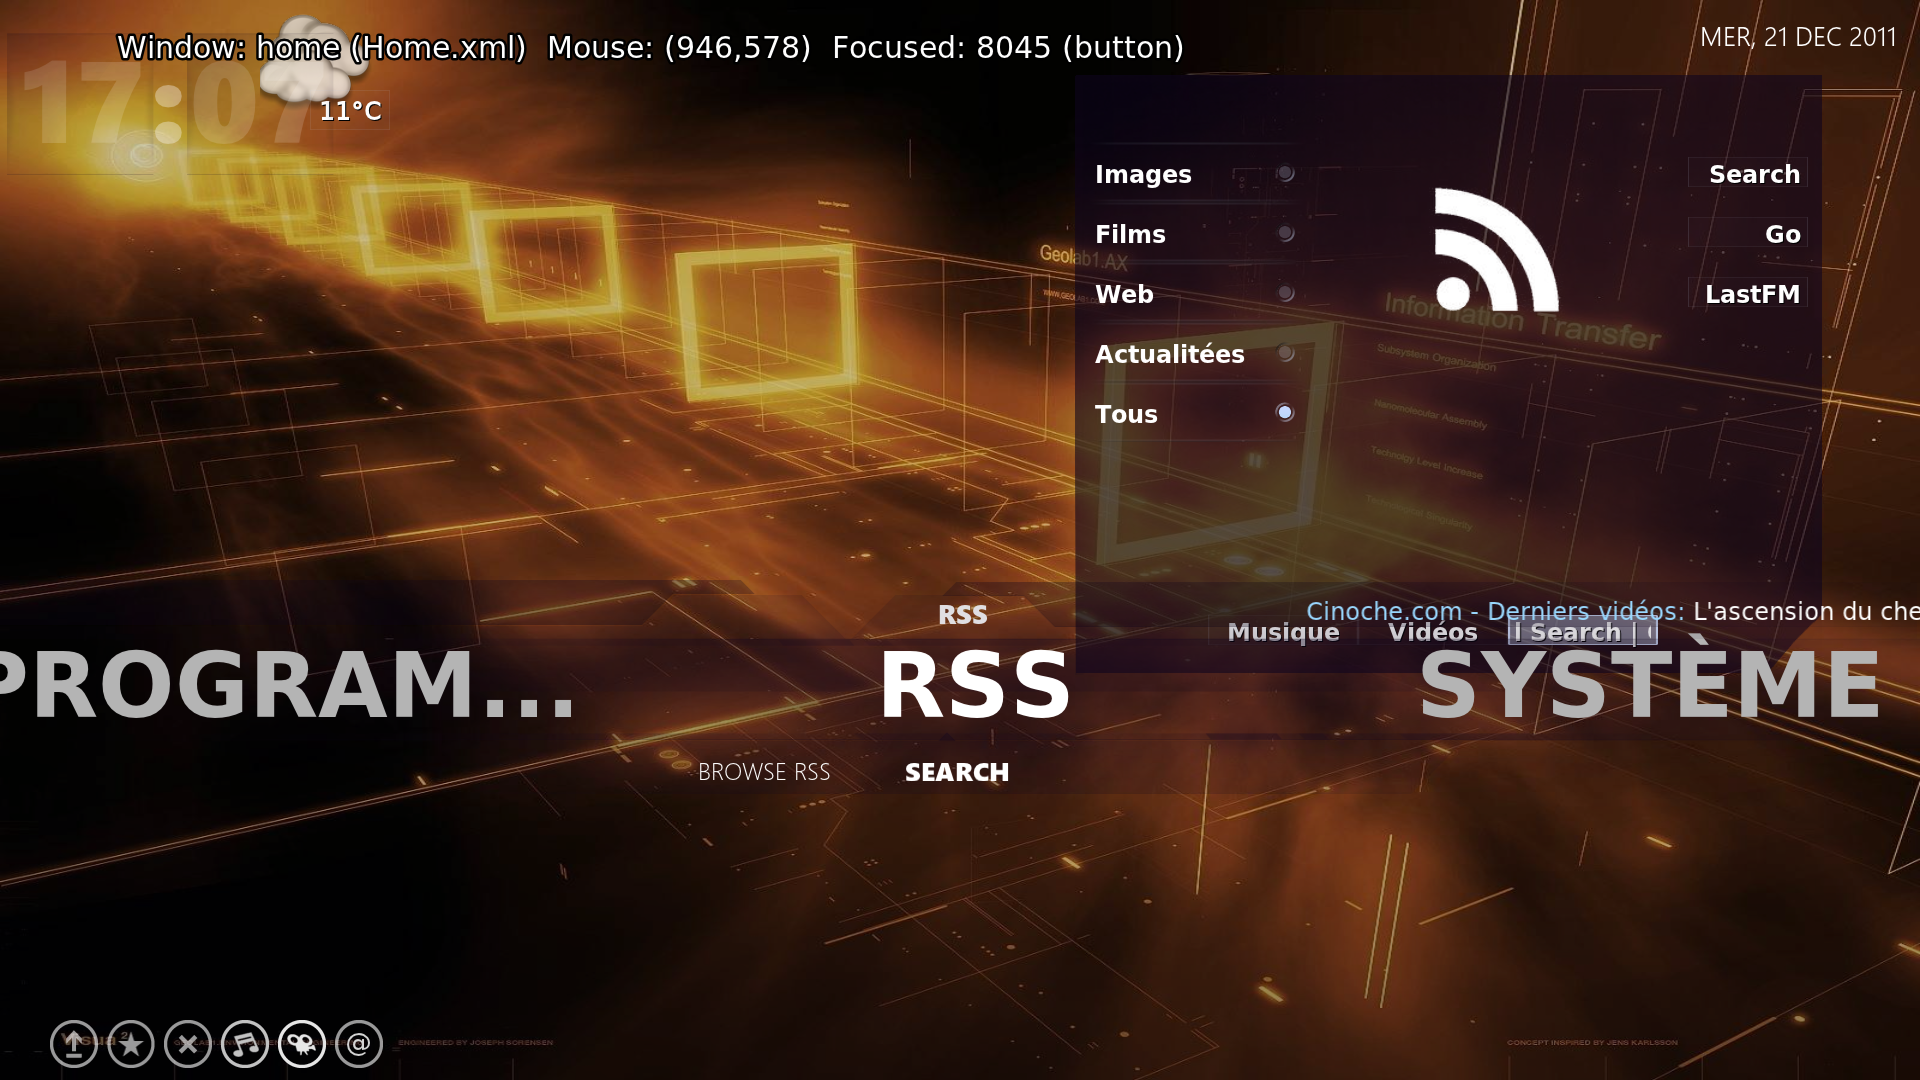The height and width of the screenshot is (1080, 1920).
Task: Open the video camera shortcut icon
Action: point(302,1045)
